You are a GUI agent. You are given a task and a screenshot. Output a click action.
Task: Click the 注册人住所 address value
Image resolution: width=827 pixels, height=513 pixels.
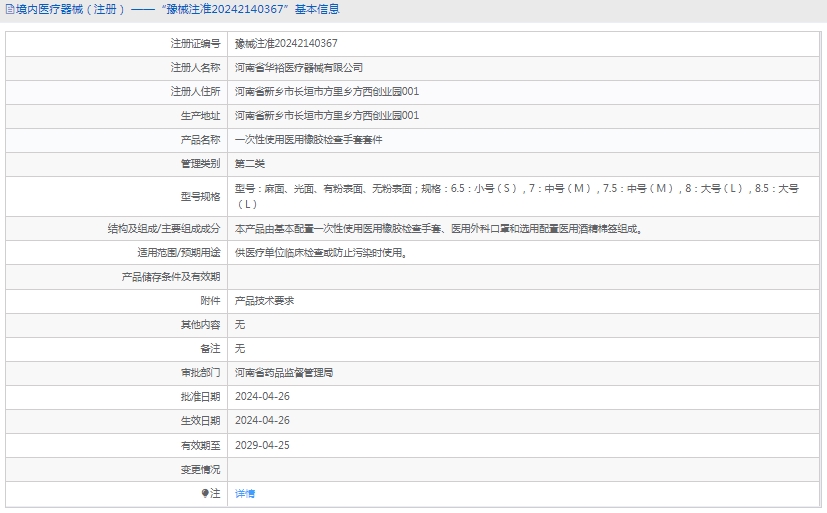(x=326, y=91)
